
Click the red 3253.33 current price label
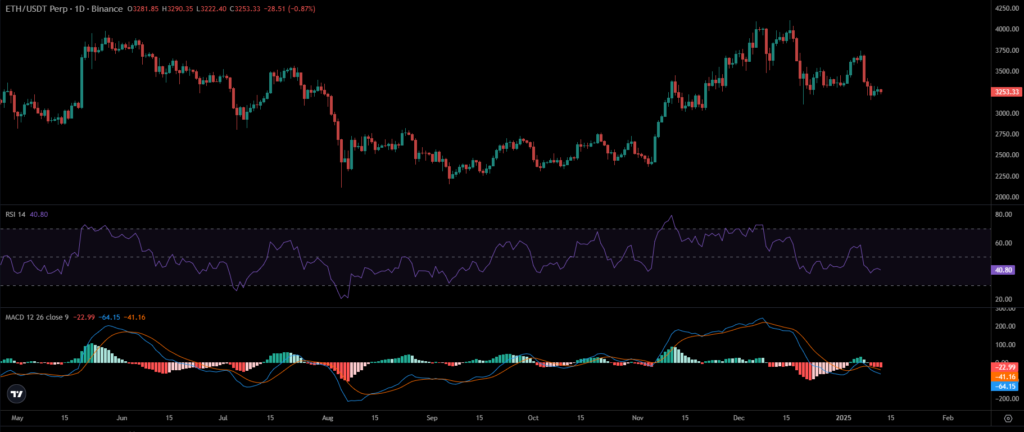pos(1004,92)
